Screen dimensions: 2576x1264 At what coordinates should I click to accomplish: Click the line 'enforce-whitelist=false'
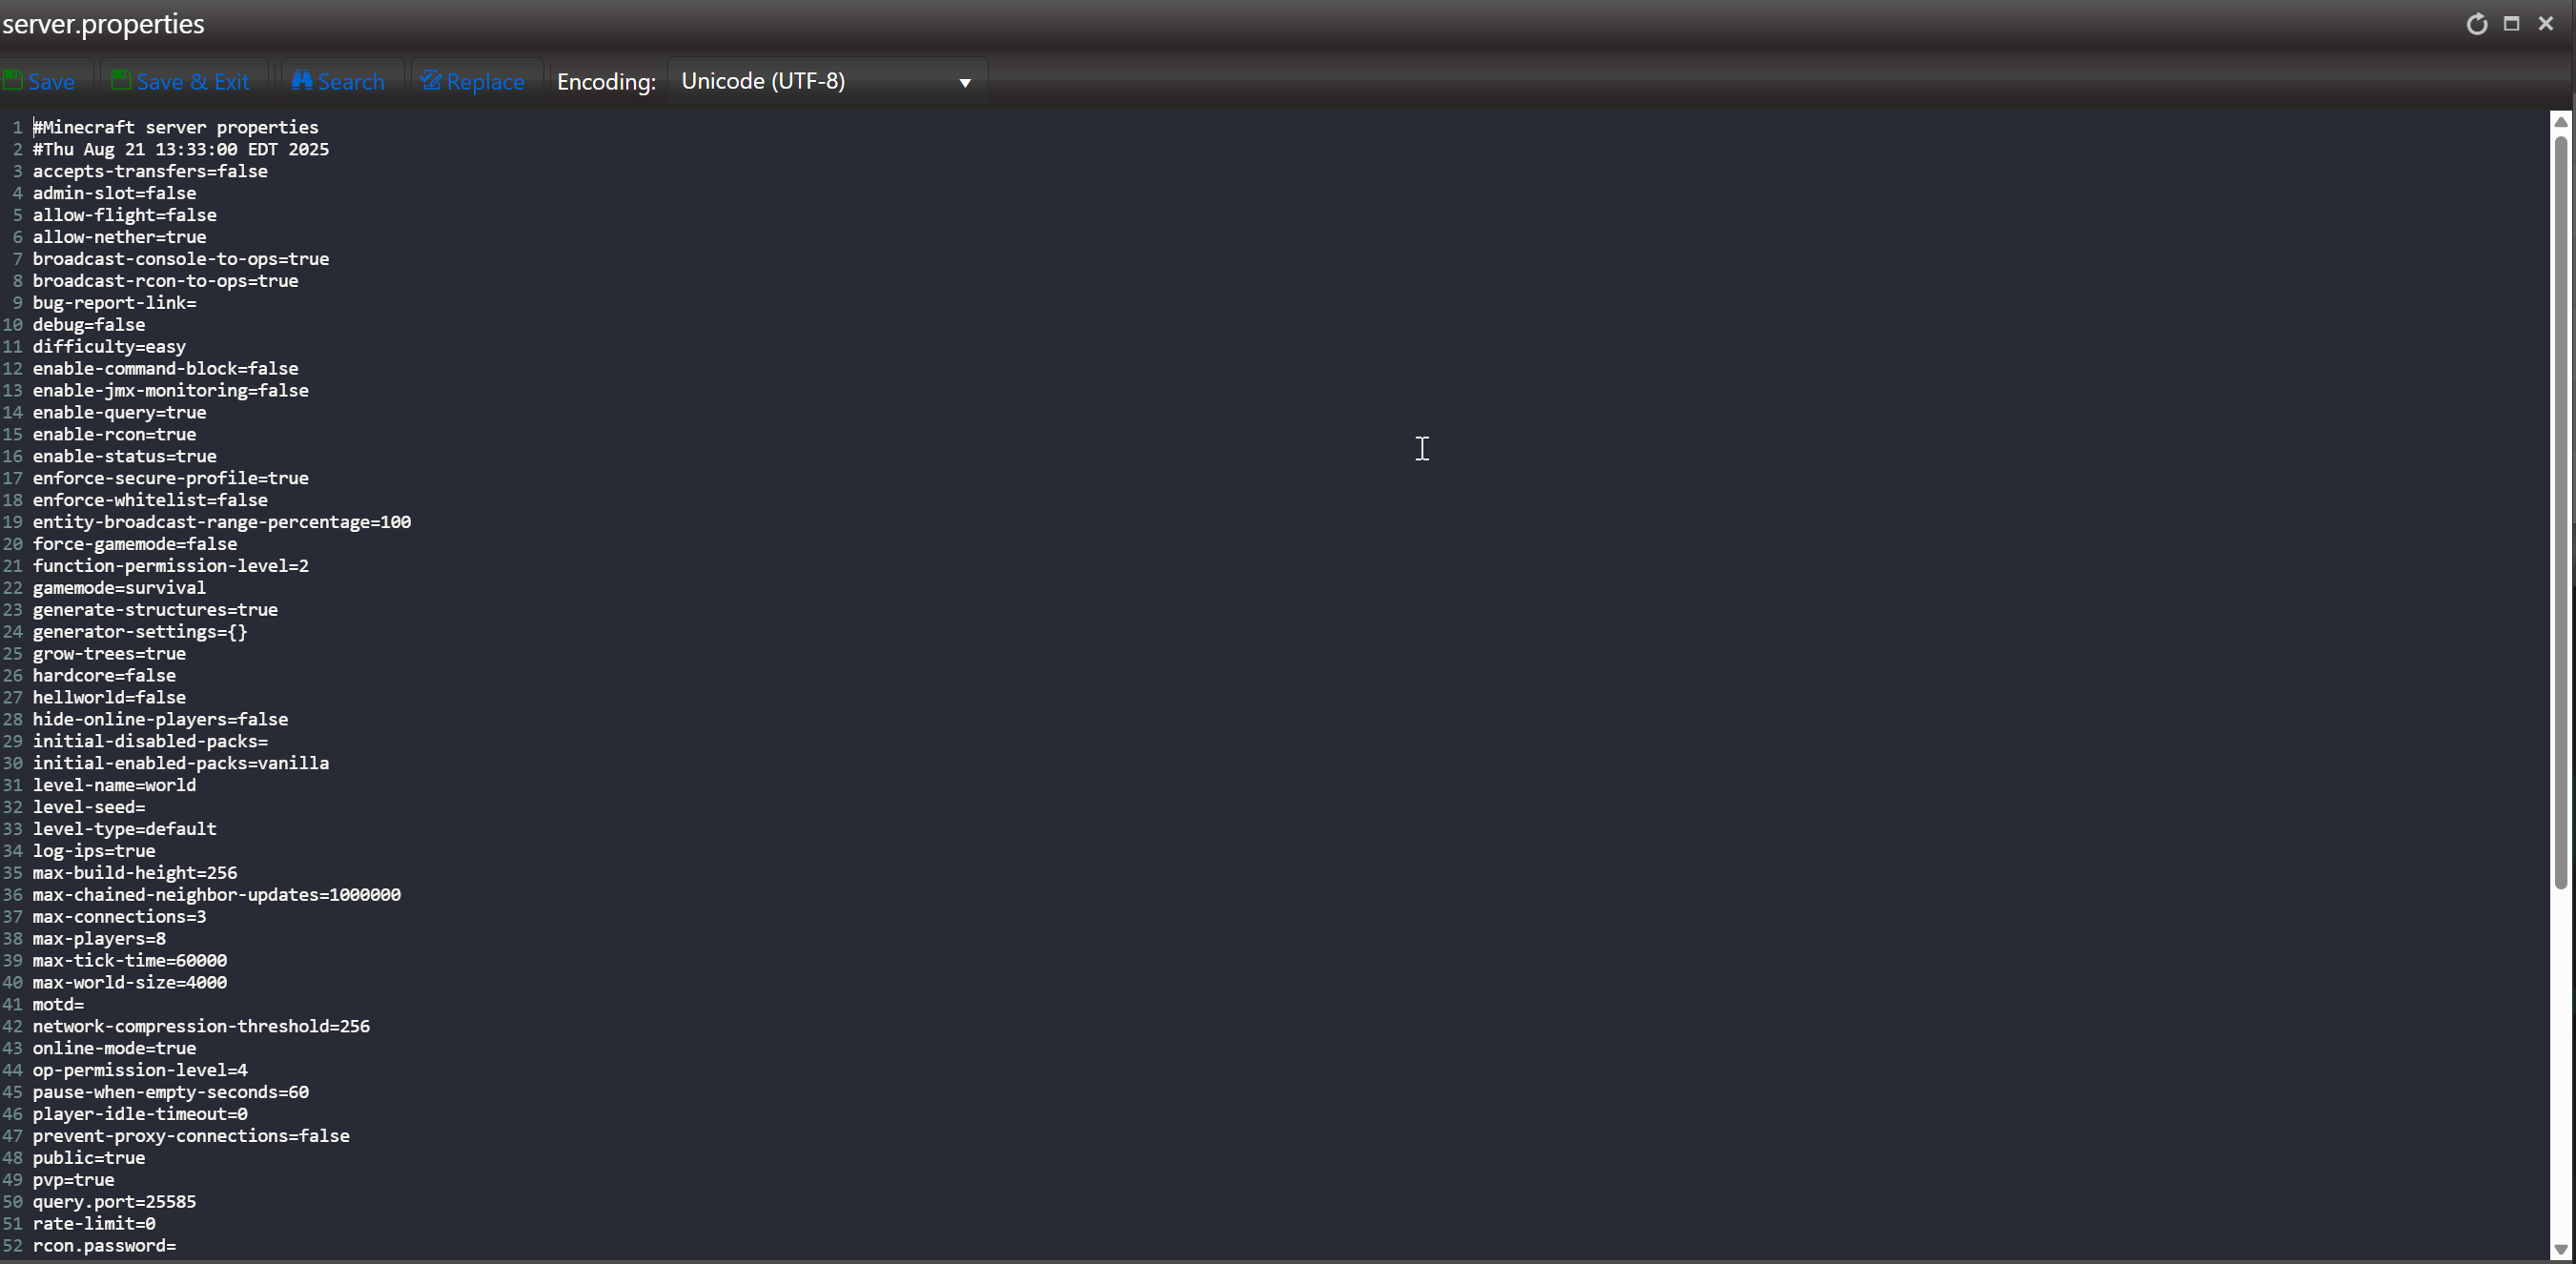point(150,500)
